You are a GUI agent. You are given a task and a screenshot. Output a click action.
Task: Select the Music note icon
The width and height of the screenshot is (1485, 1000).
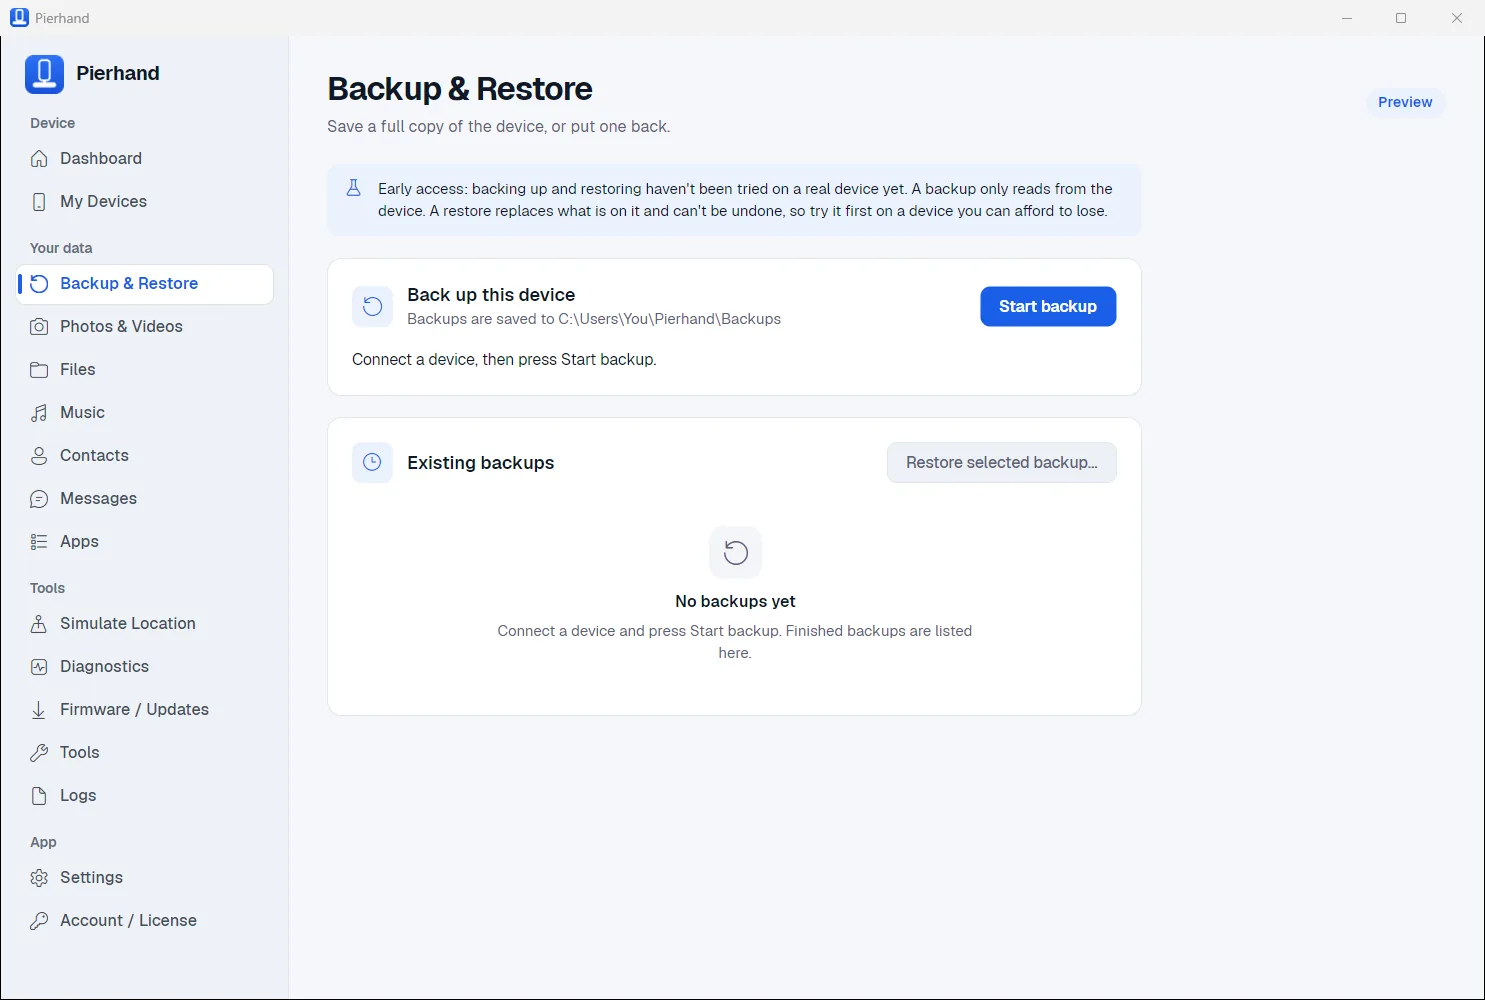pos(39,413)
